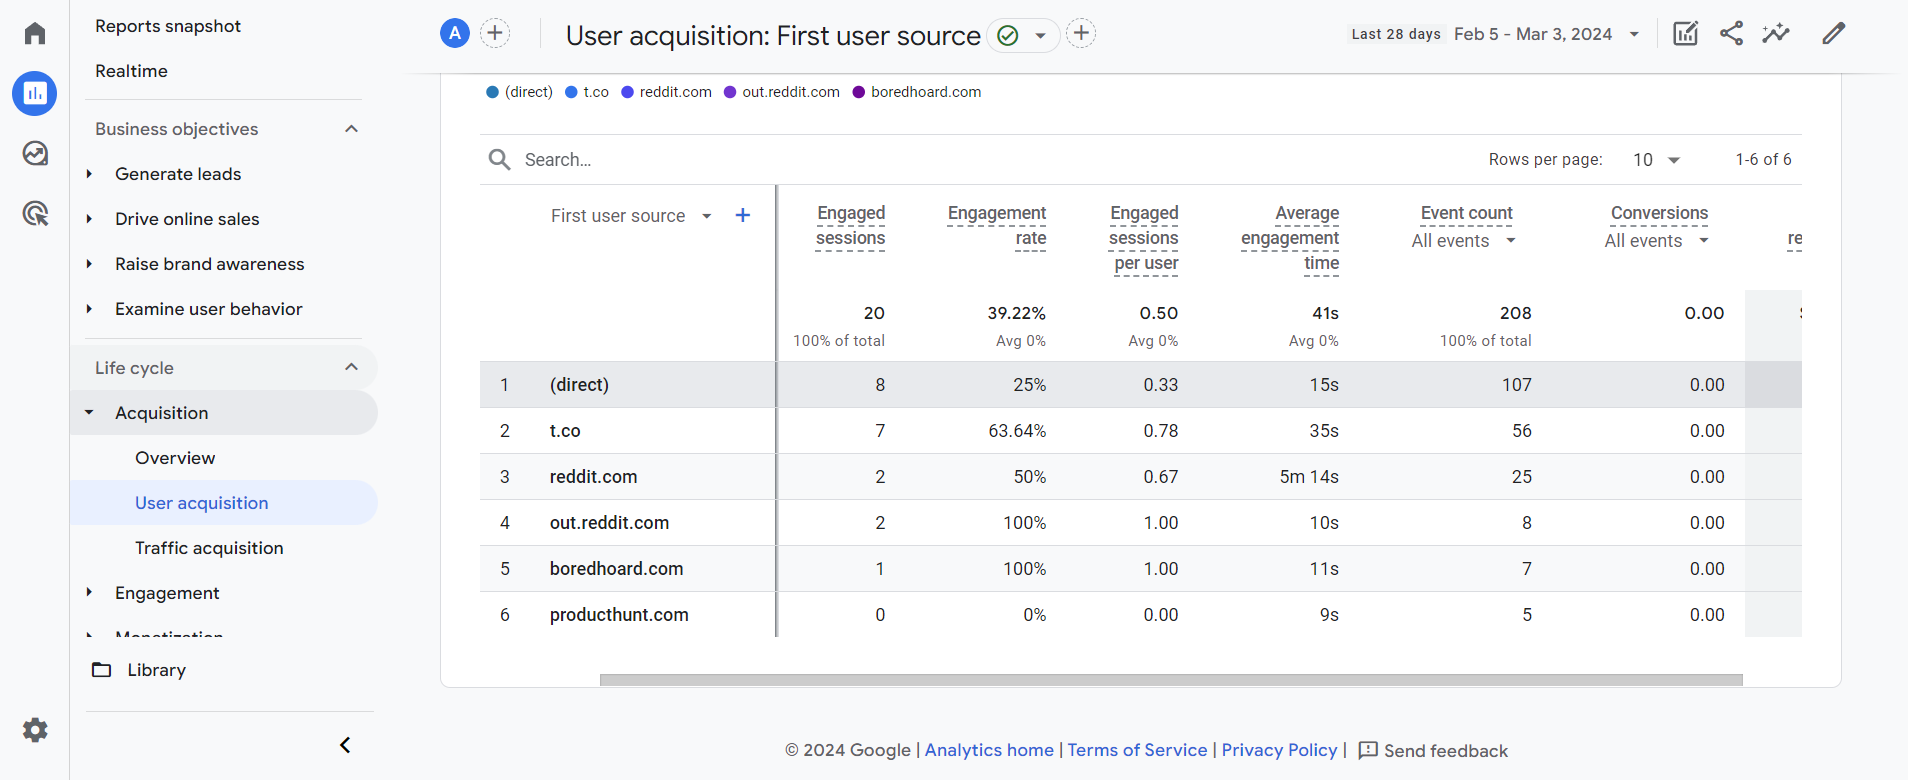This screenshot has width=1908, height=780.
Task: Click the t.co legend color dot
Action: (571, 92)
